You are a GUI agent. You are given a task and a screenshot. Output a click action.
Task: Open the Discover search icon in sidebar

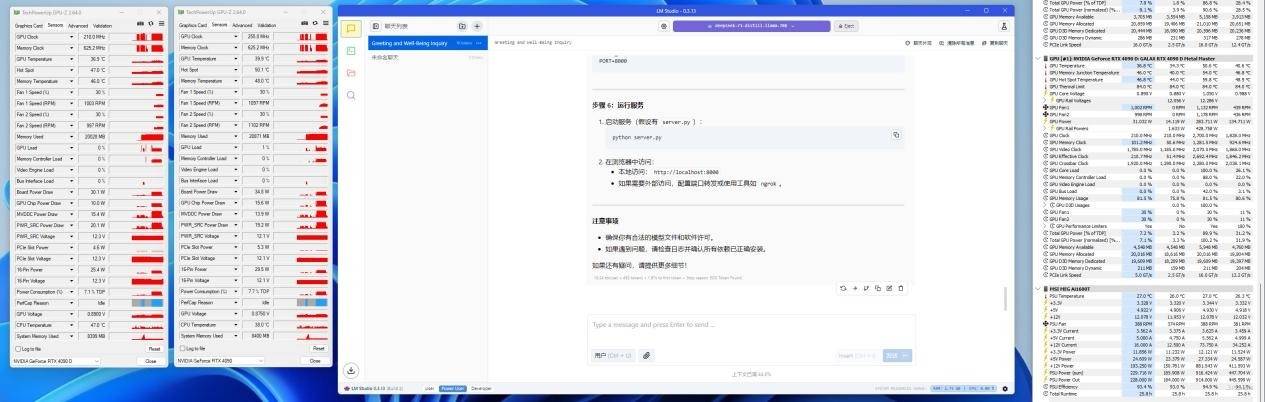click(x=351, y=95)
